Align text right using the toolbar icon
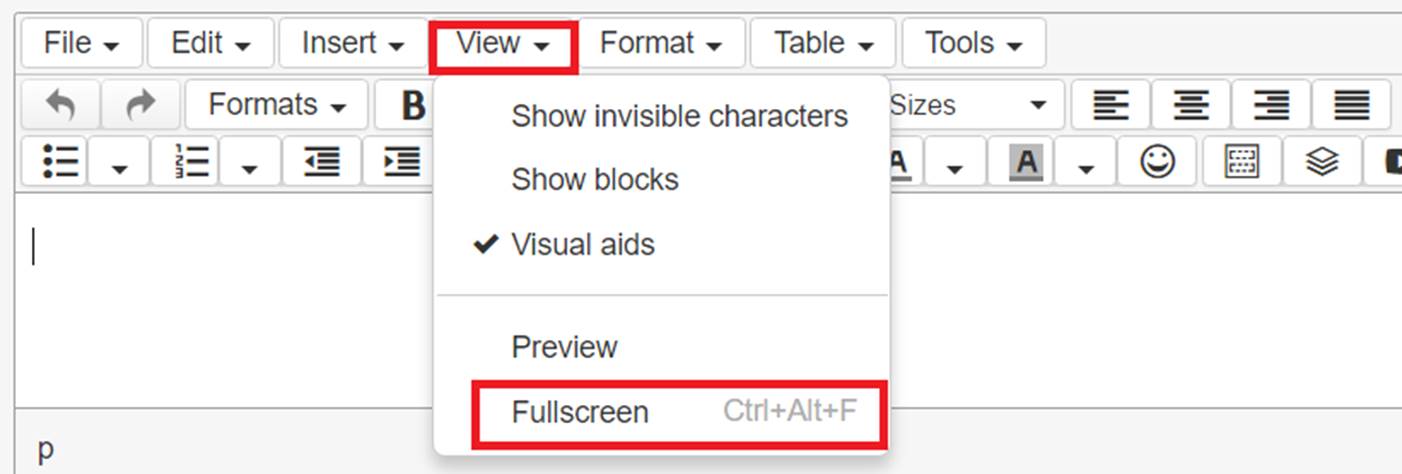Image resolution: width=1402 pixels, height=474 pixels. [1271, 105]
